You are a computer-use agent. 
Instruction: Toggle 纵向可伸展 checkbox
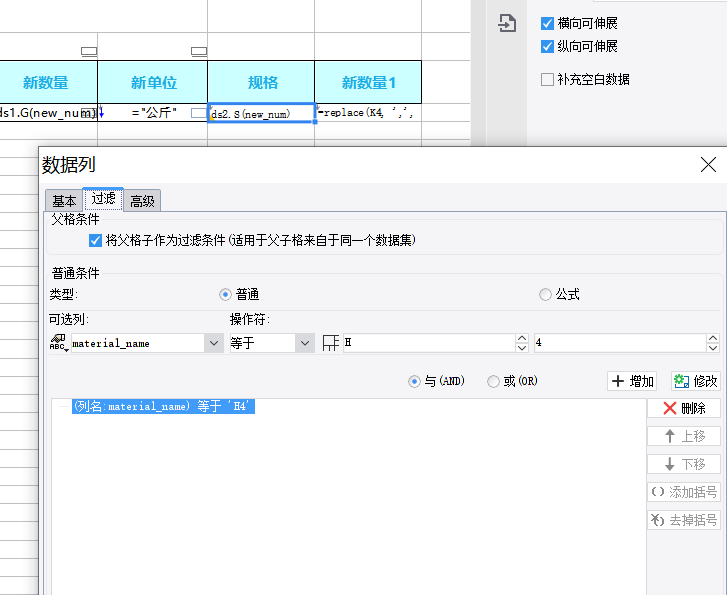click(x=547, y=46)
